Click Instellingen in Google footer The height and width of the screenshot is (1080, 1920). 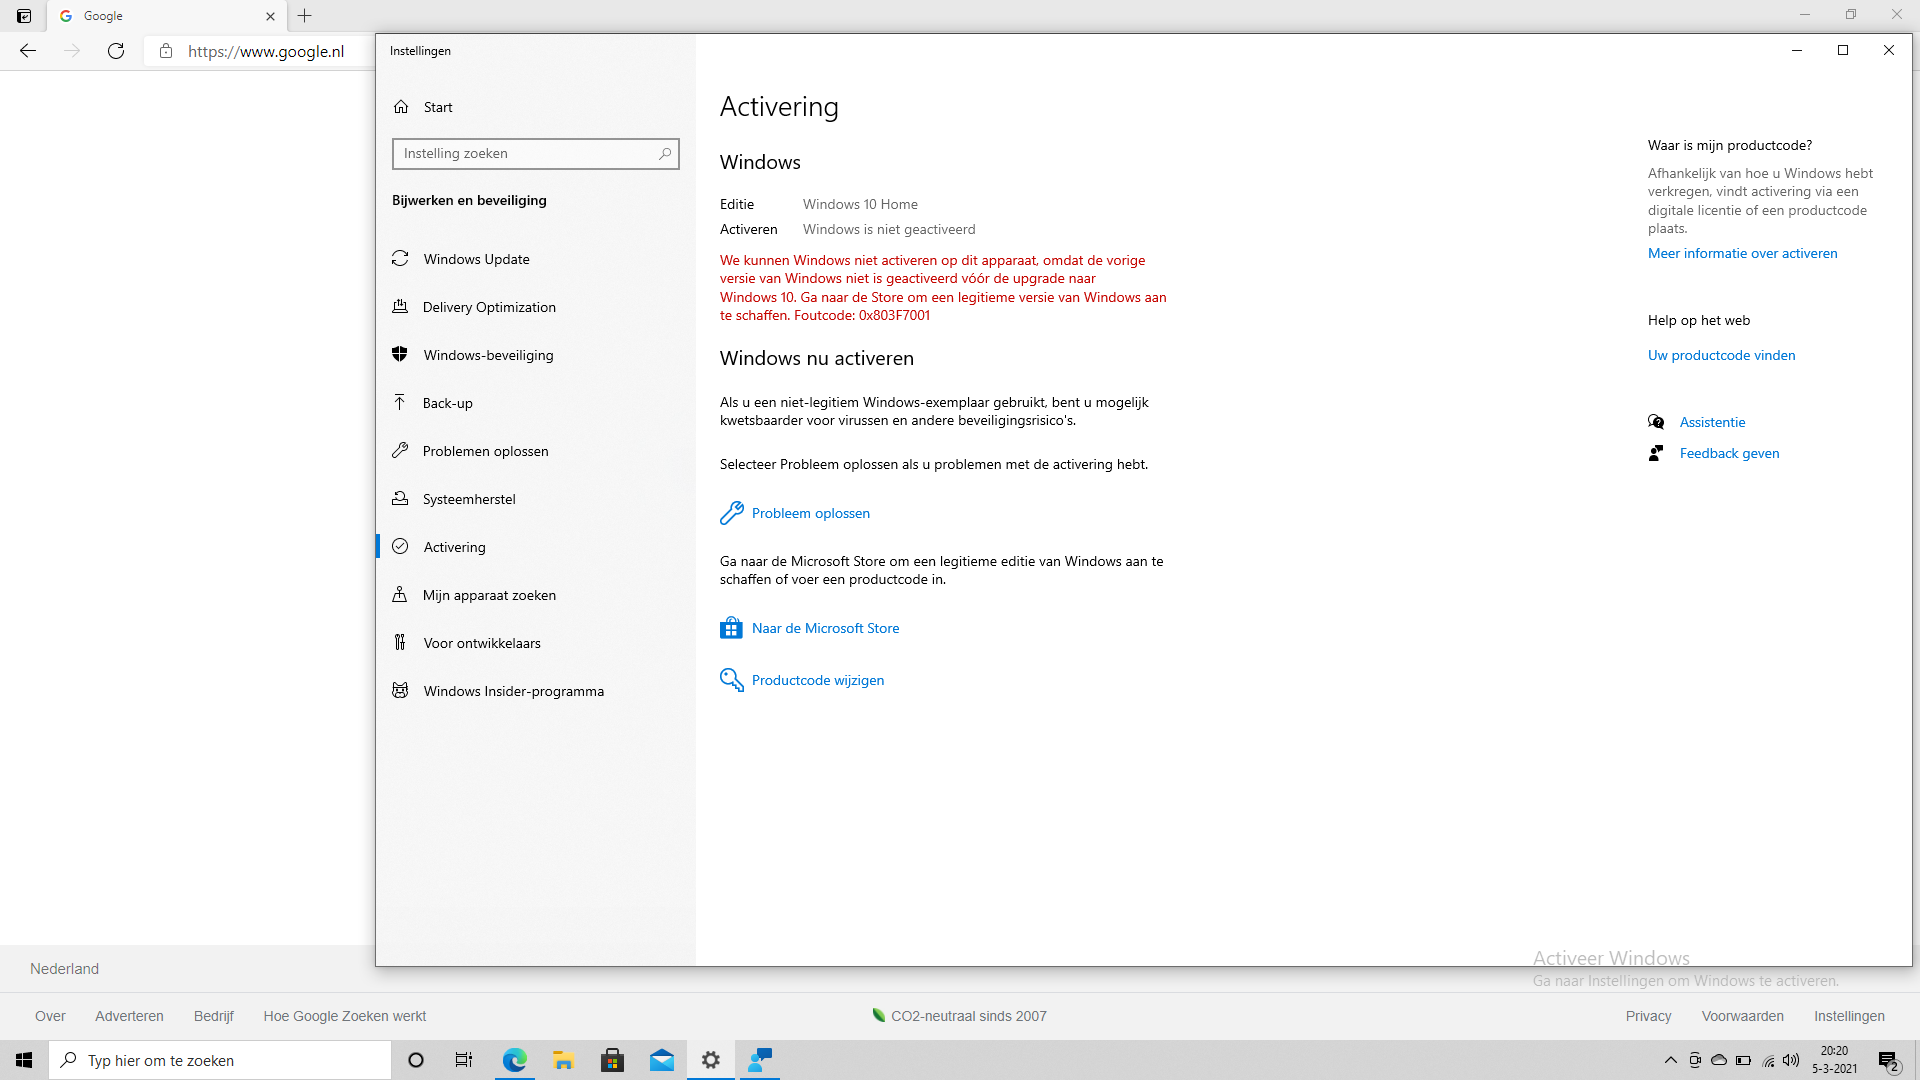click(x=1849, y=1016)
